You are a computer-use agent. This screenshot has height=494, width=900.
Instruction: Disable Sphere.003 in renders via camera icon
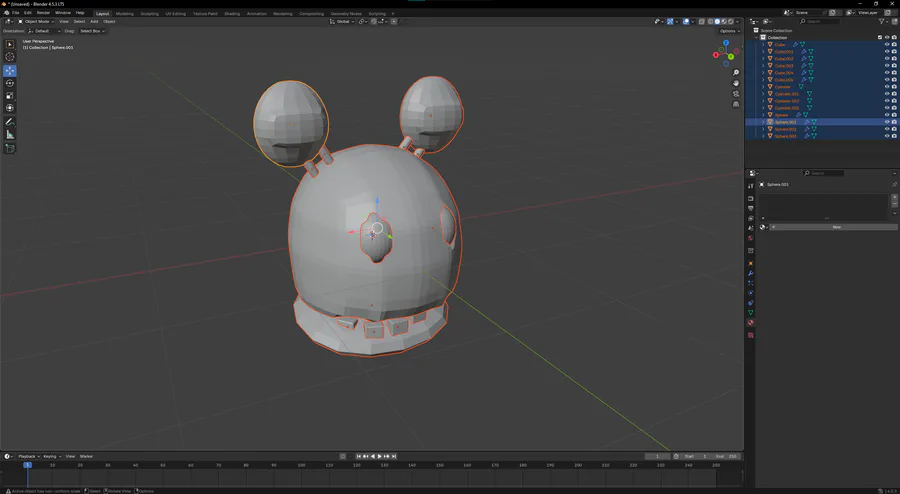pyautogui.click(x=894, y=136)
